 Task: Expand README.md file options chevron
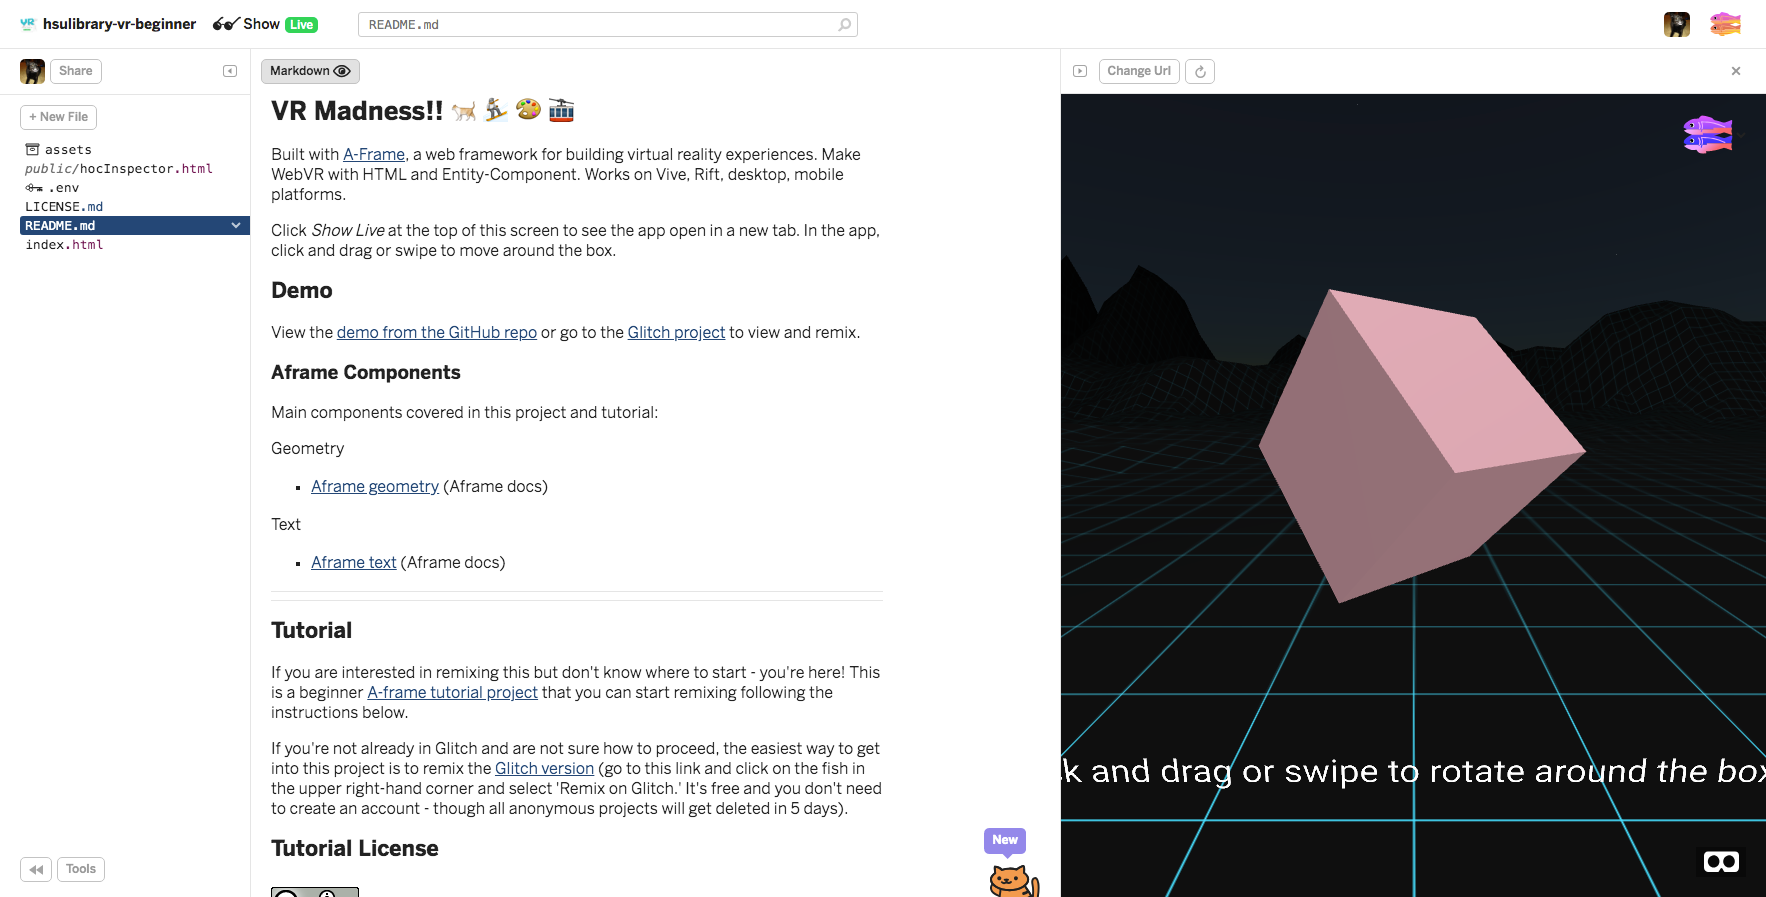(x=236, y=226)
